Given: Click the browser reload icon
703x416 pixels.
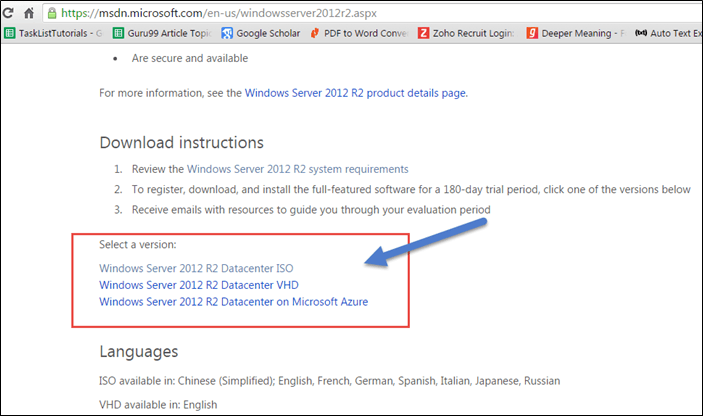Looking at the screenshot, I should pos(7,11).
